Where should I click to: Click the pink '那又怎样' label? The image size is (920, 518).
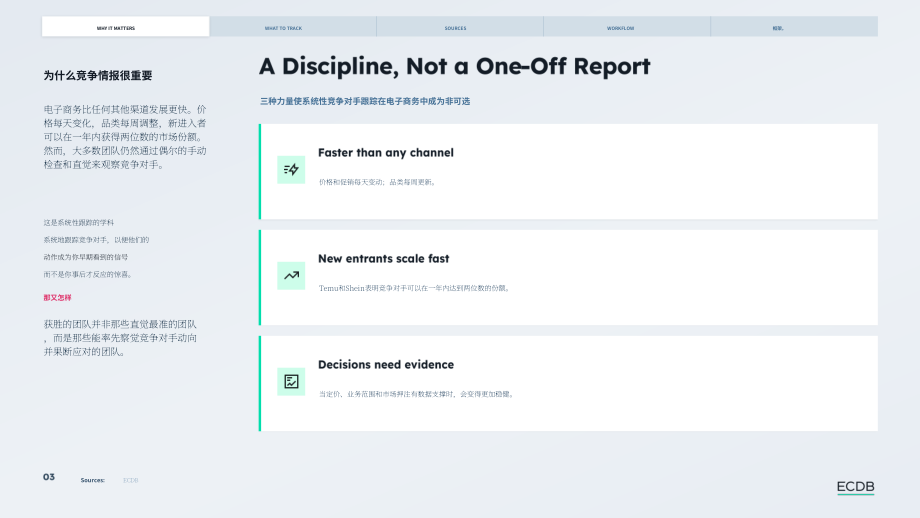pos(58,298)
